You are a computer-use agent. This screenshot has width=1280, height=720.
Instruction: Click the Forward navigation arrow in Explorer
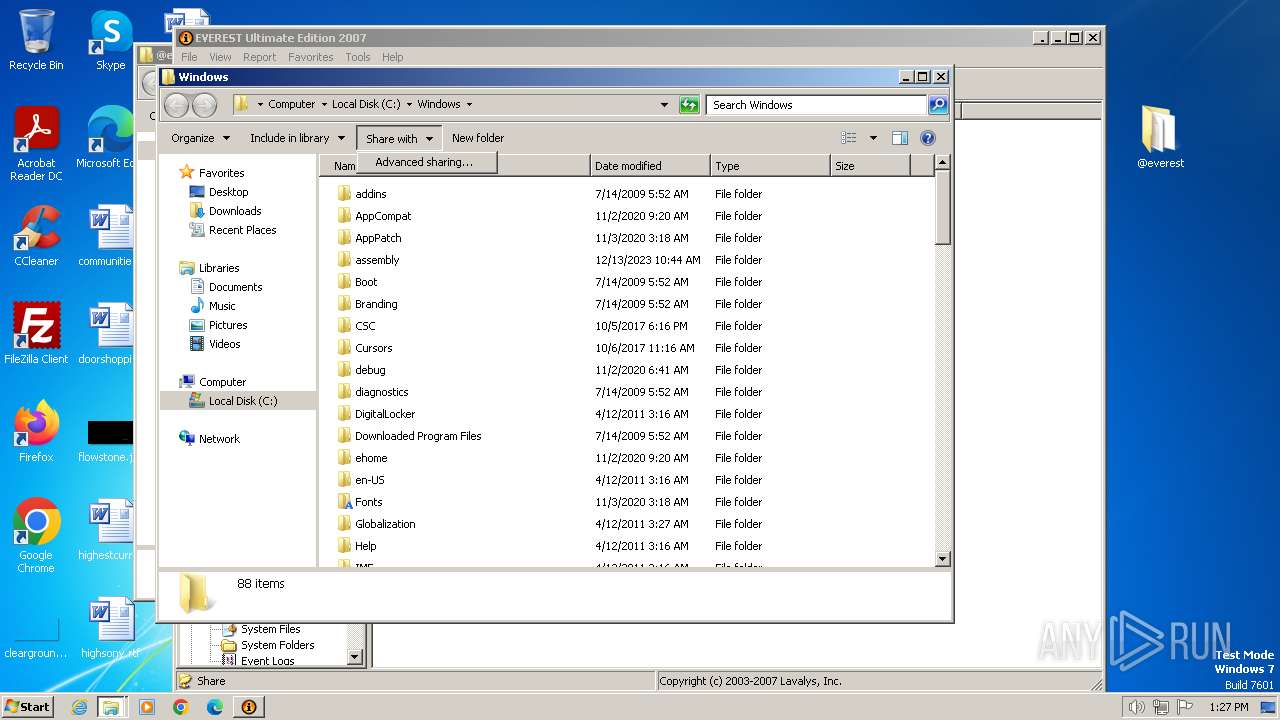(204, 104)
